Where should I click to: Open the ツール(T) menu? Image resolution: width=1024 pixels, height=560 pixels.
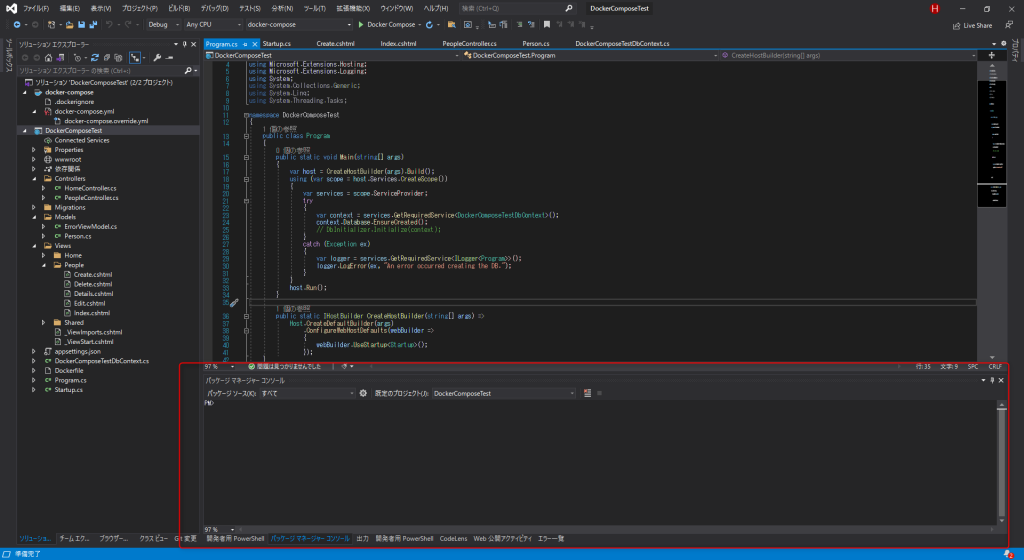point(314,8)
